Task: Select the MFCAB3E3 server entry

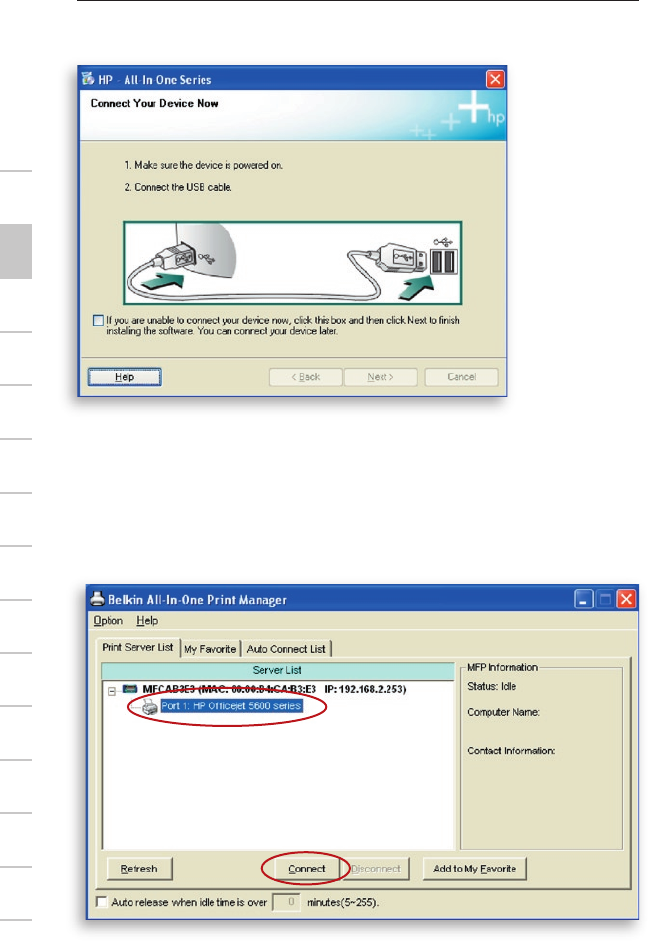Action: 274,689
